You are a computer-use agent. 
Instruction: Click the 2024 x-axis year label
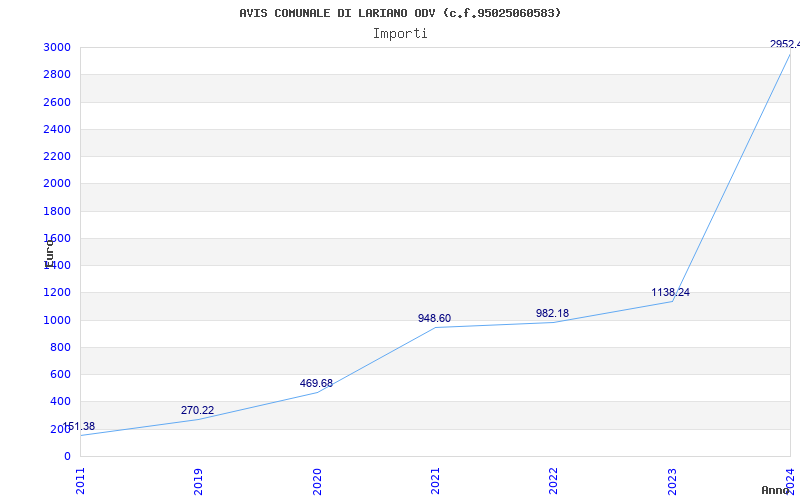pyautogui.click(x=790, y=481)
